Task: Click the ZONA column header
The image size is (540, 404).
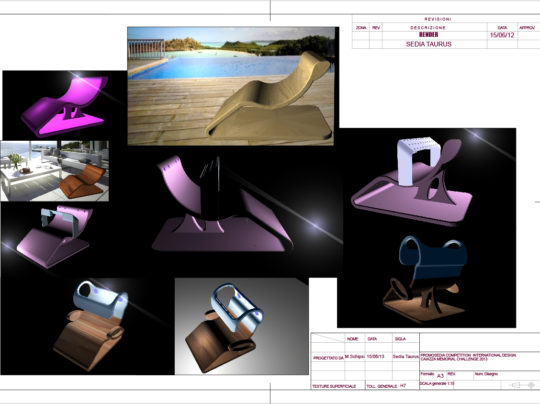Action: [361, 28]
